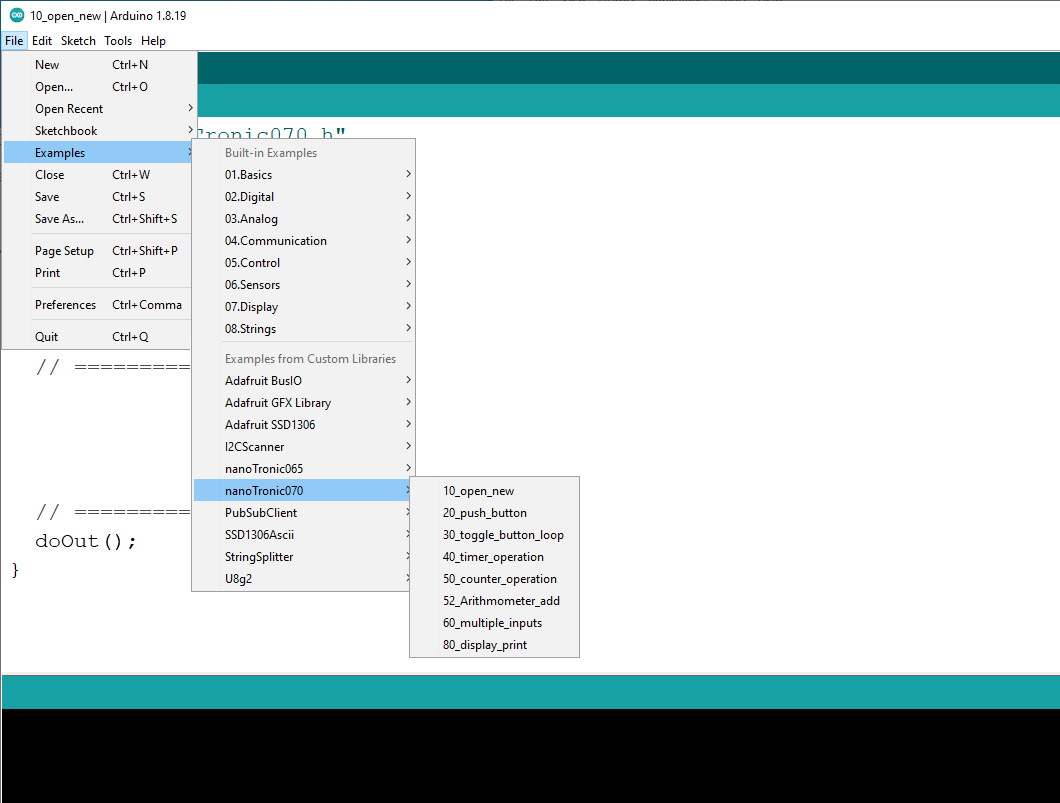Open the Sketch menu

click(x=78, y=41)
